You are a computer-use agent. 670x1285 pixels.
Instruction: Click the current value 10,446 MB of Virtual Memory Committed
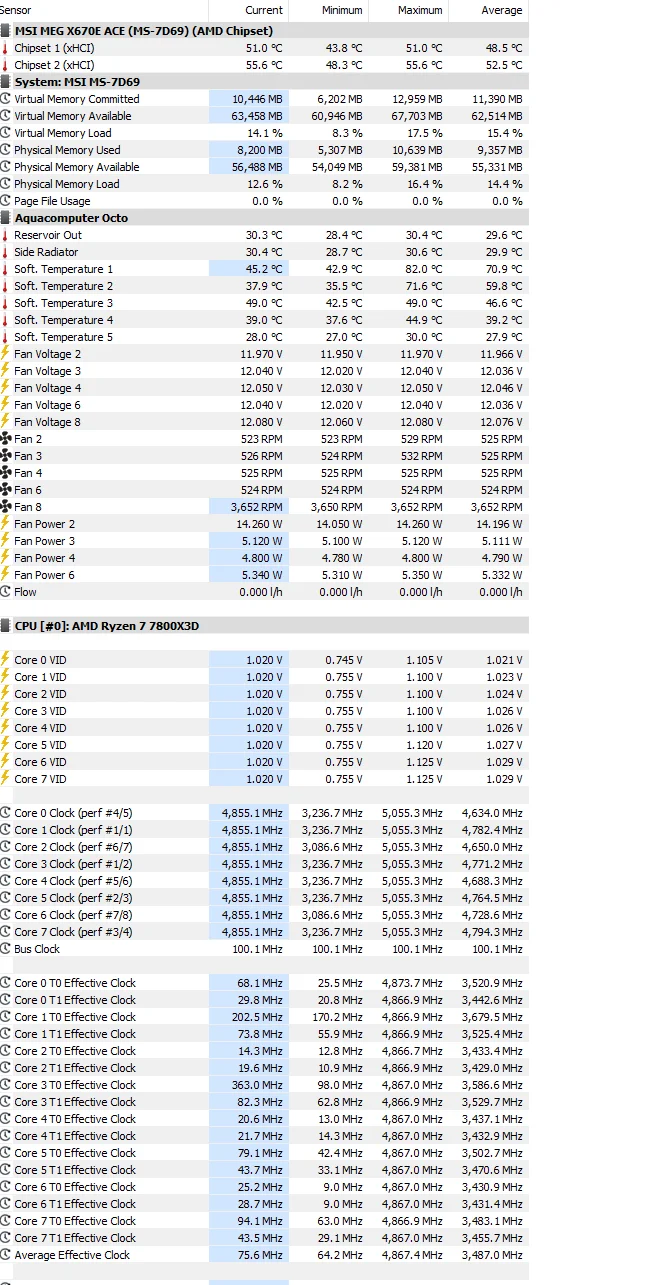pyautogui.click(x=257, y=99)
